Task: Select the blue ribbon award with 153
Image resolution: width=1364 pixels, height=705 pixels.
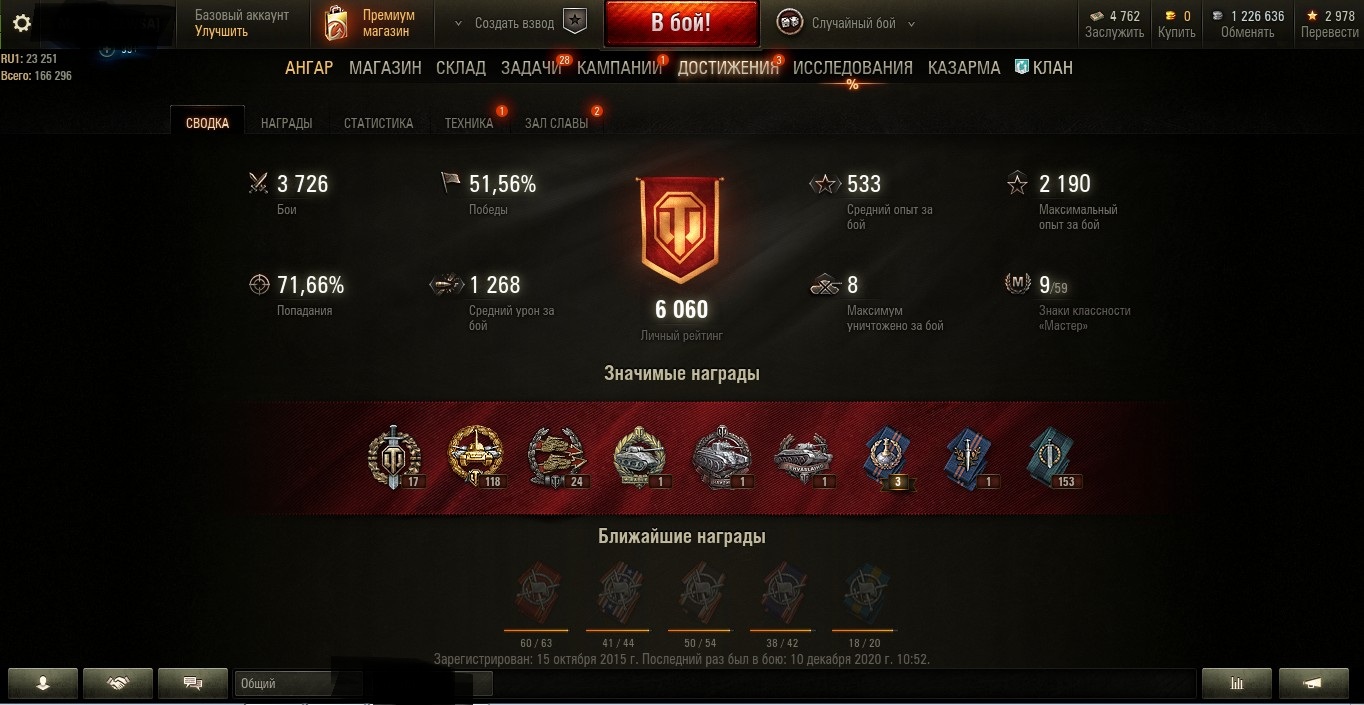Action: pos(1054,458)
